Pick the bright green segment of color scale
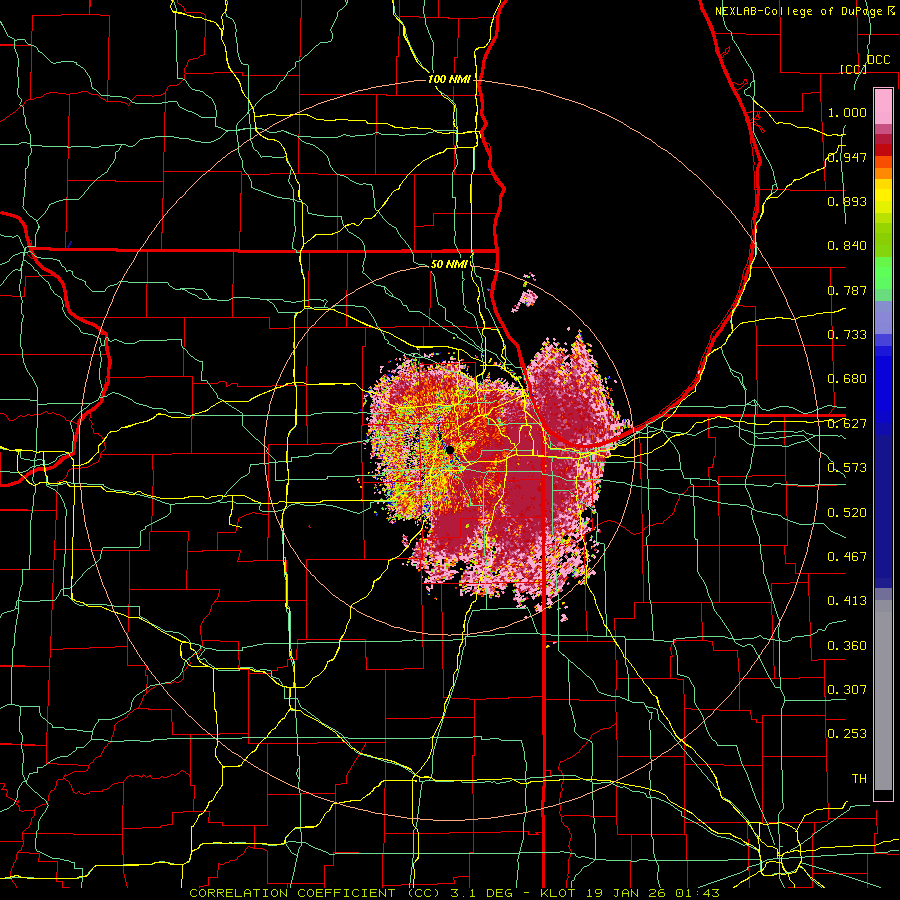Image resolution: width=900 pixels, height=900 pixels. click(x=883, y=273)
